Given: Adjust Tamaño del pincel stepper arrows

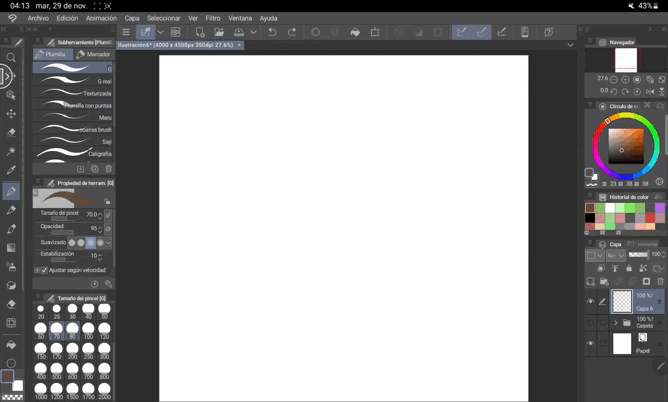Looking at the screenshot, I should click(100, 215).
